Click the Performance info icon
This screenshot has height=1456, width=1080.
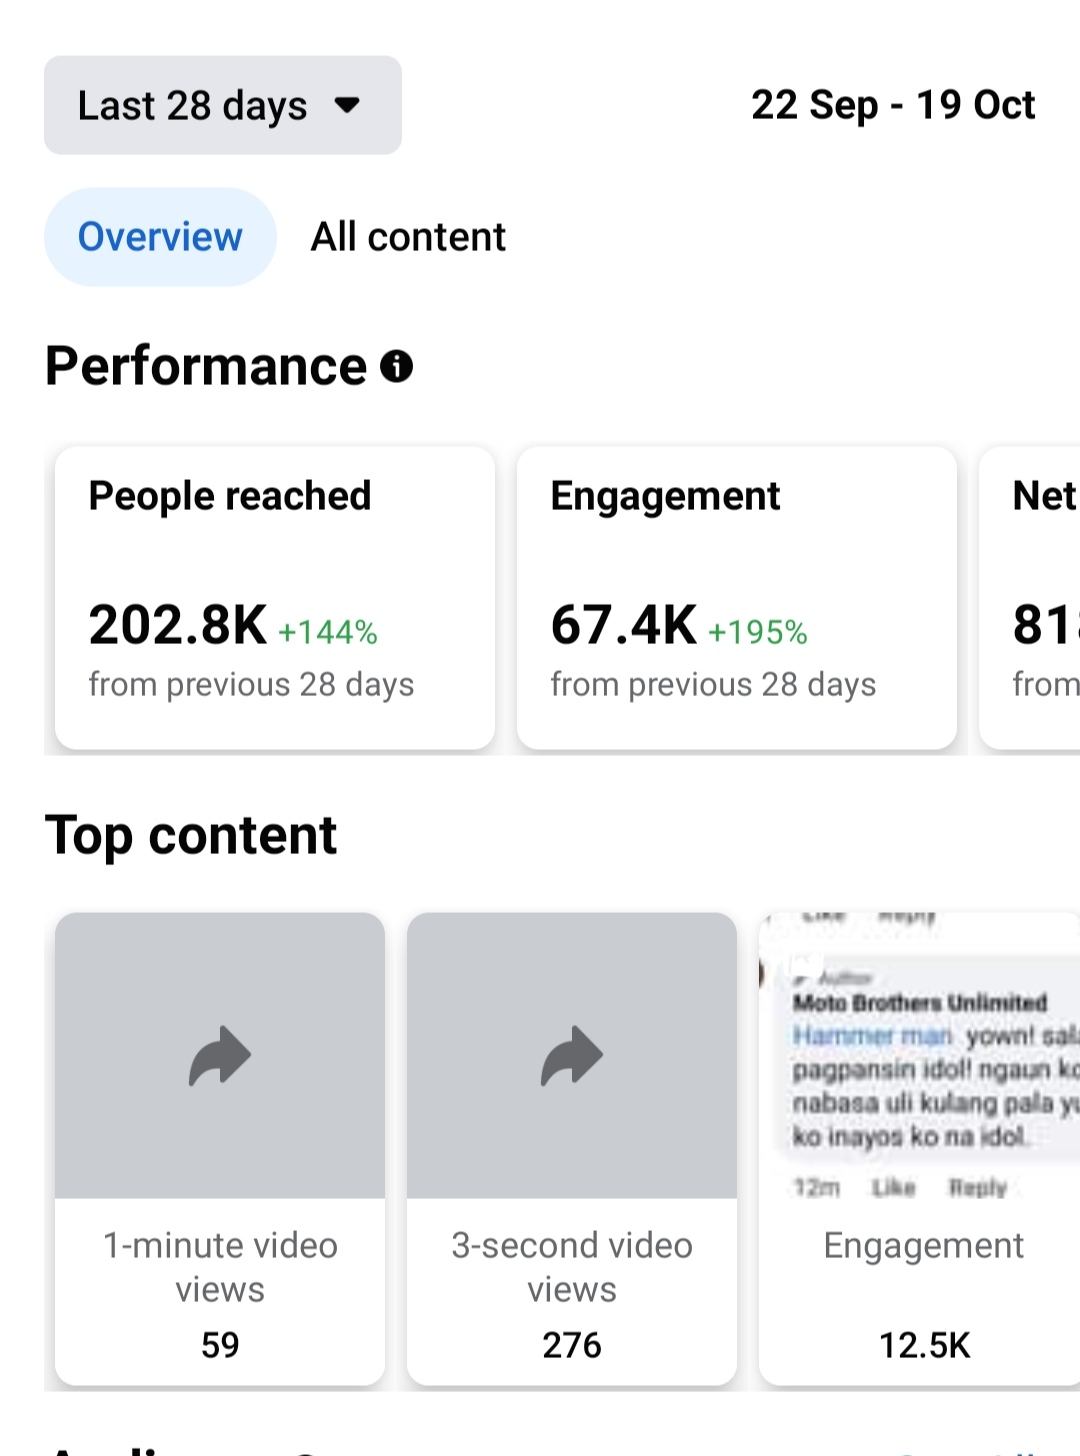click(x=397, y=366)
